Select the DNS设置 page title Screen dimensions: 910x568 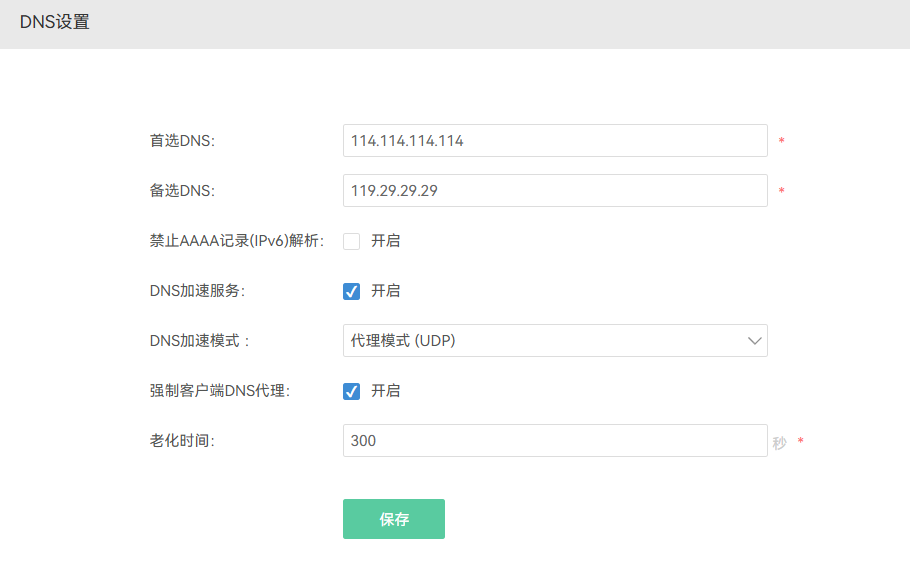click(x=55, y=22)
